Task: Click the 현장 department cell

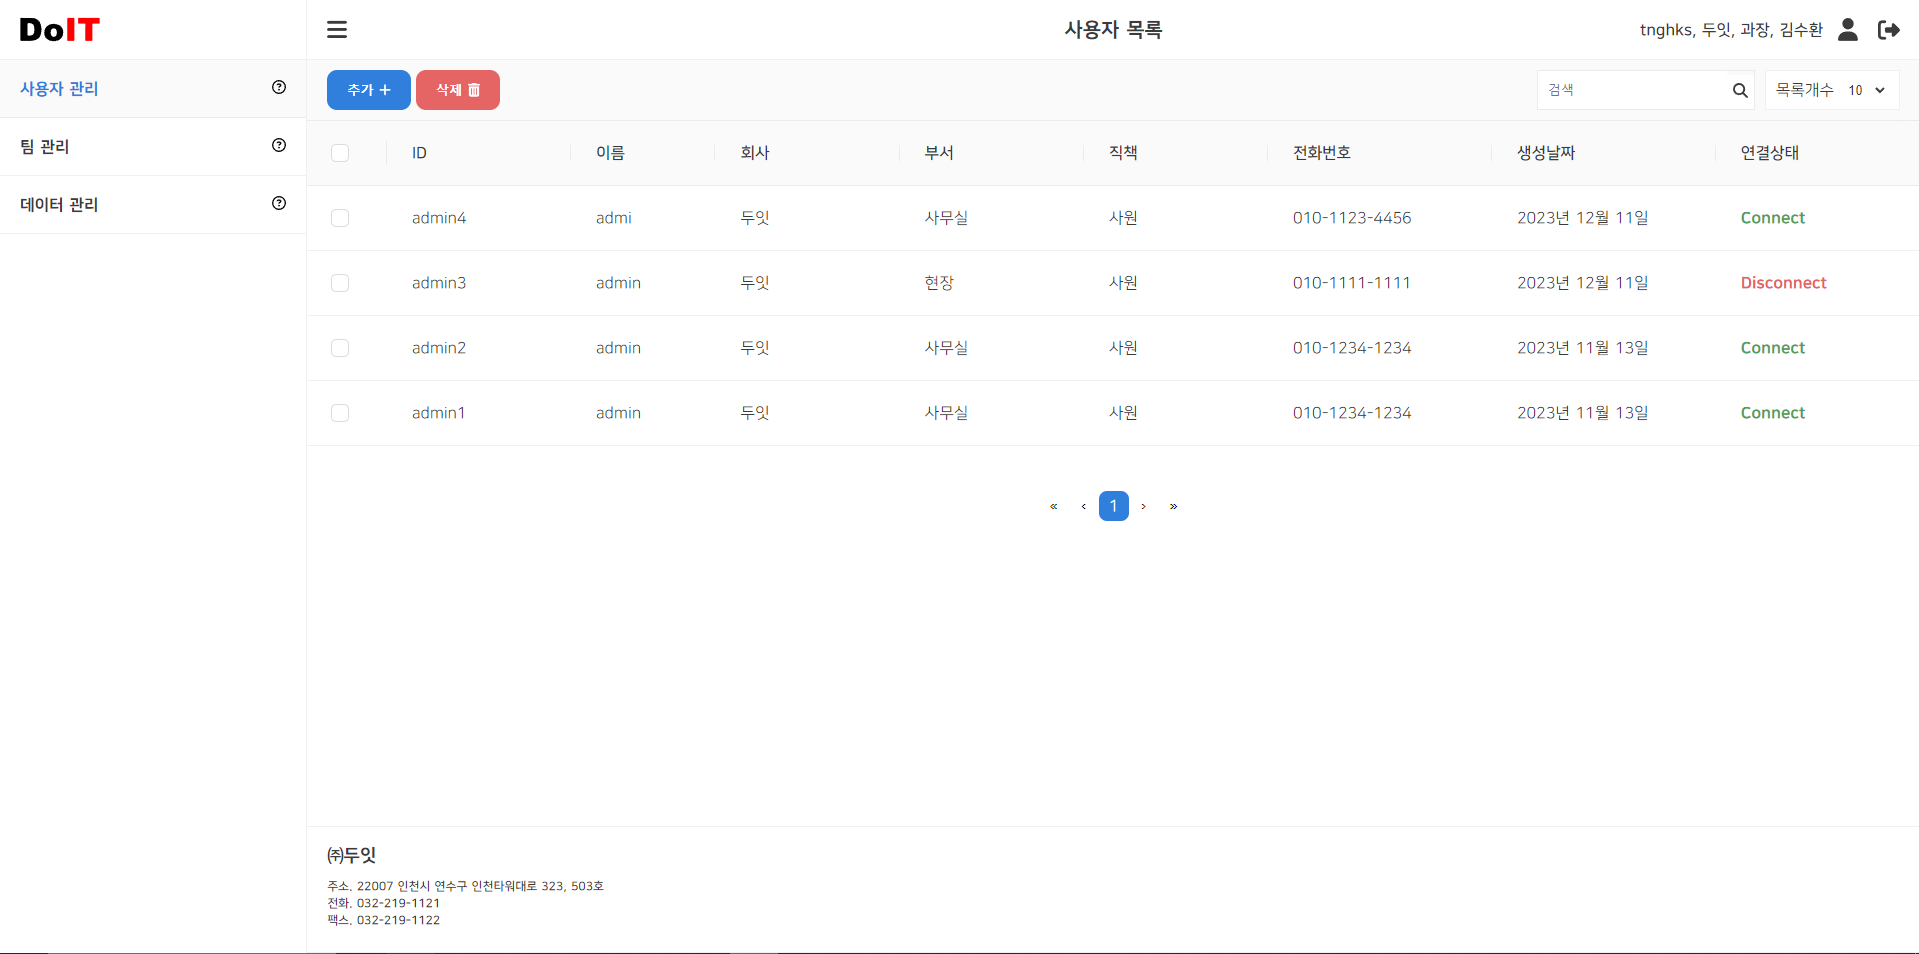Action: pos(939,283)
